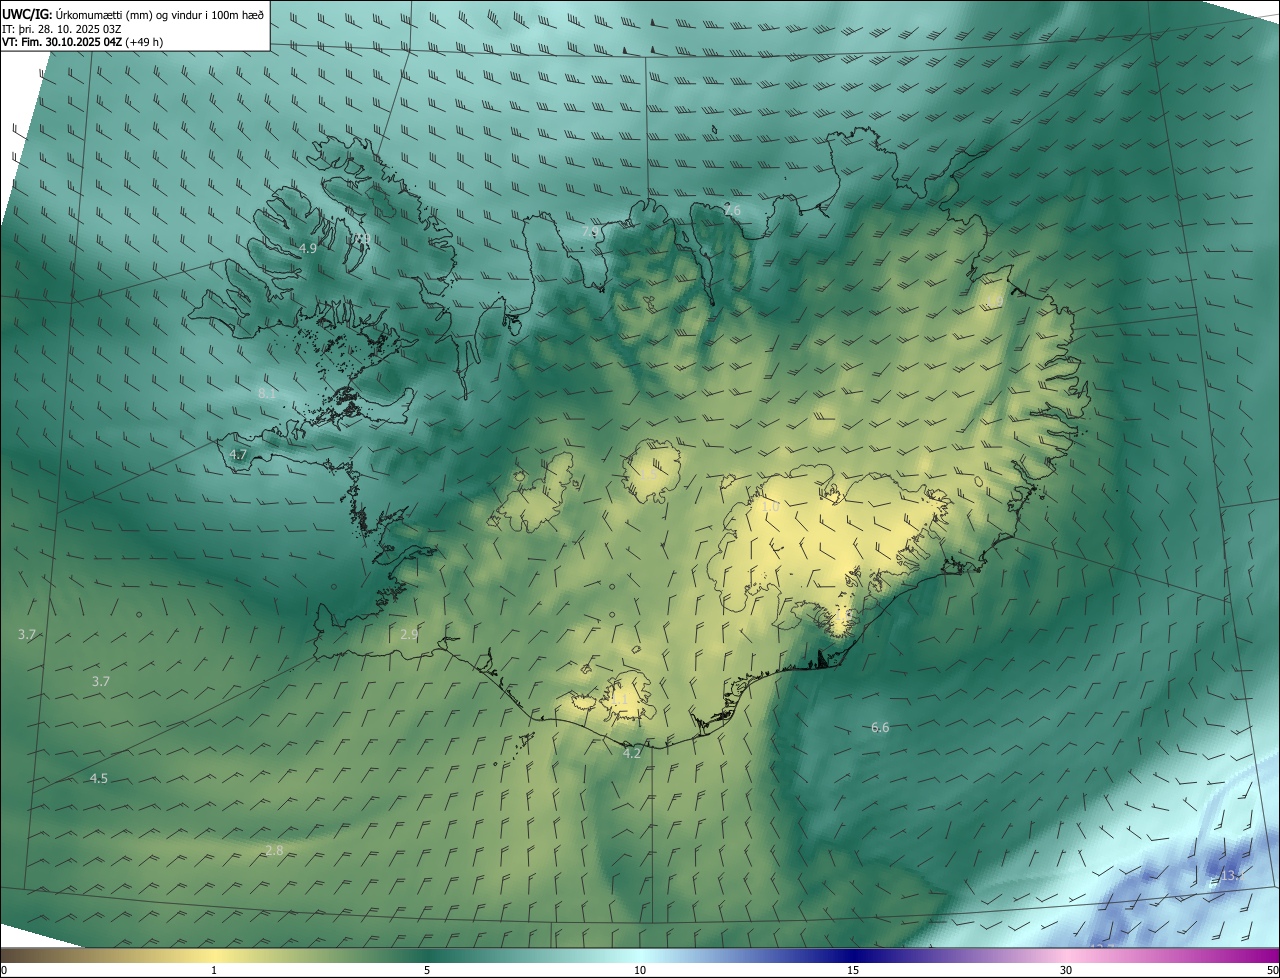Click the 5 tick label on the color scale

[x=427, y=970]
